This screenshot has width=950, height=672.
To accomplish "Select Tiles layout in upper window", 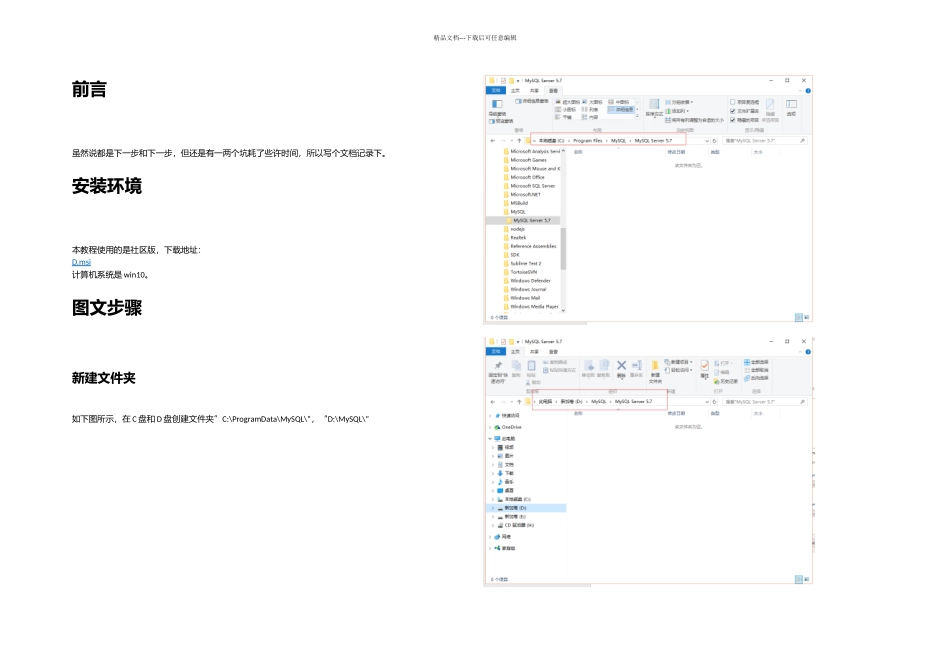I will (x=563, y=117).
